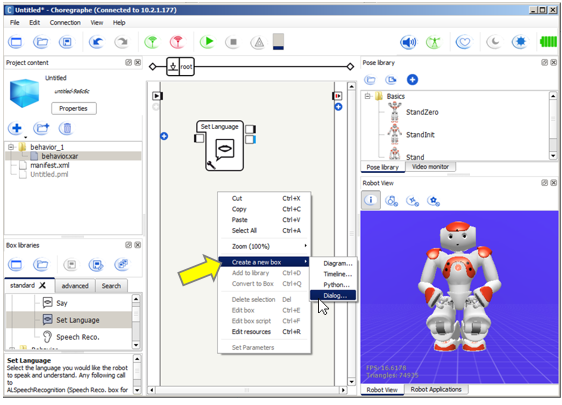The image size is (562, 405).
Task: Switch to the Robot Applications tab
Action: (x=436, y=389)
